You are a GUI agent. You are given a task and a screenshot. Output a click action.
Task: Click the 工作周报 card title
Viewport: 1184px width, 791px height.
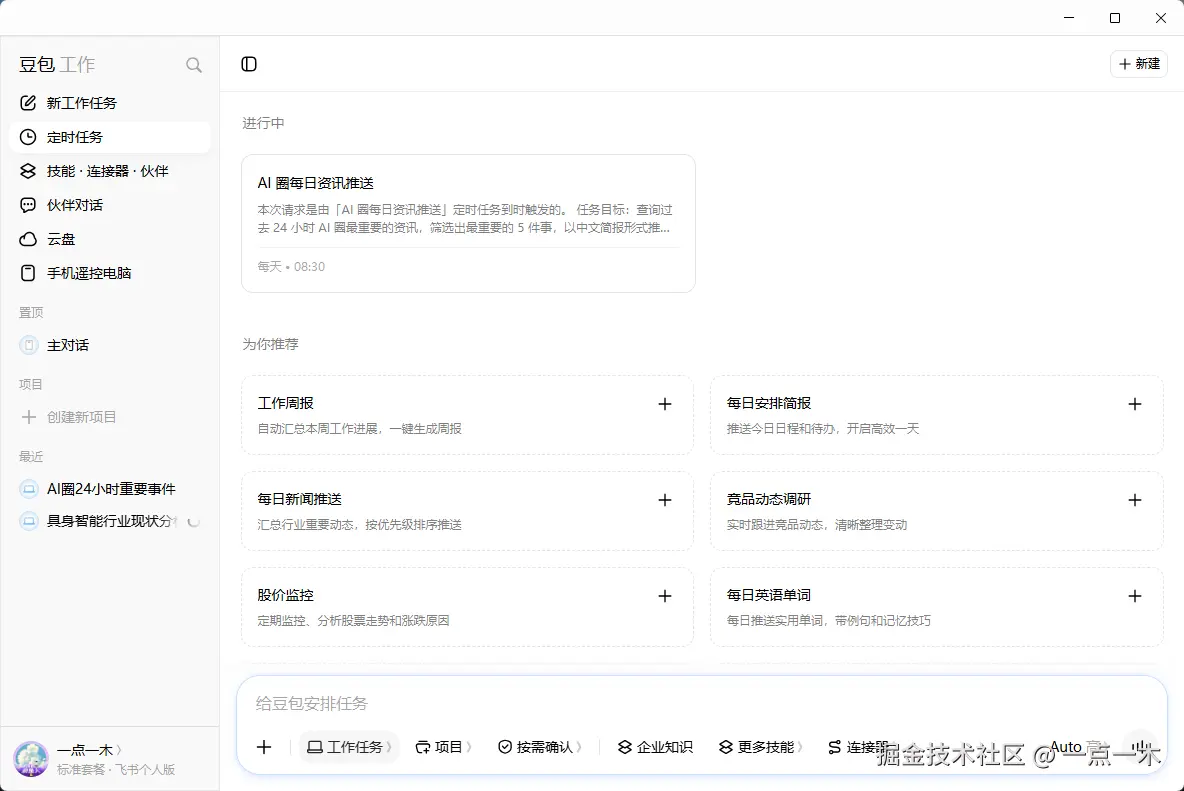(x=285, y=404)
